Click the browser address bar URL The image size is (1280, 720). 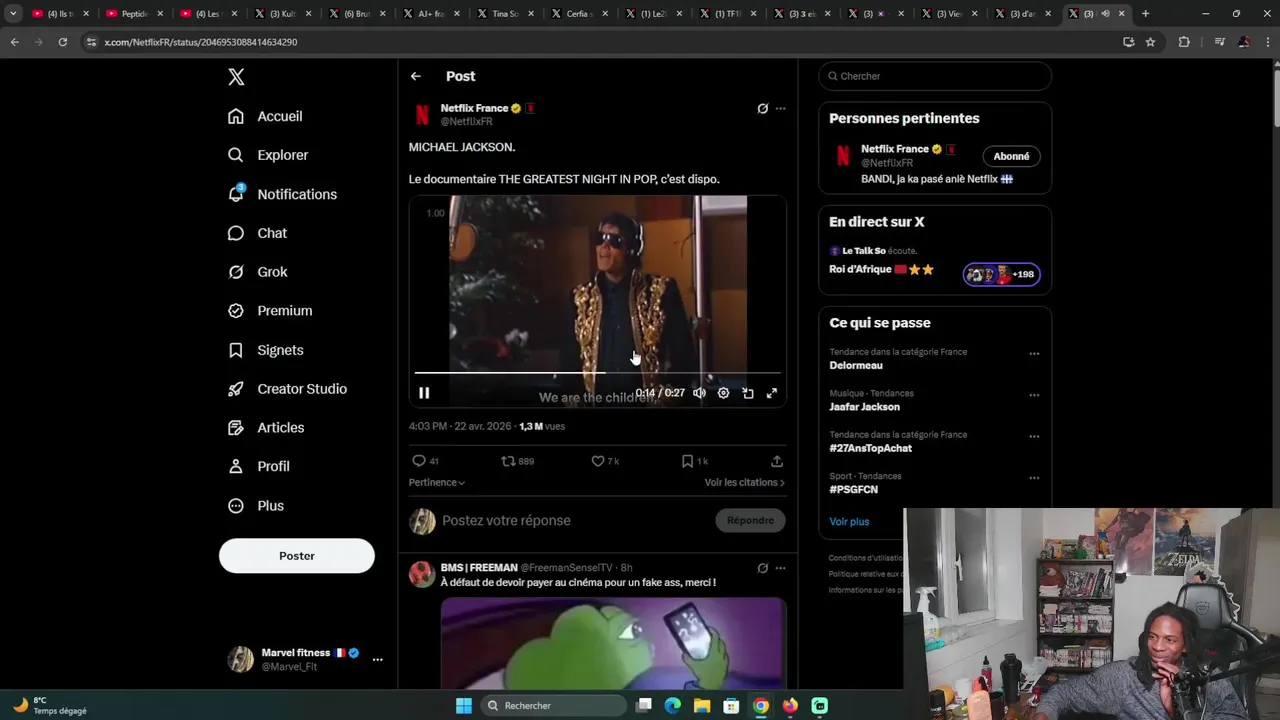[200, 42]
